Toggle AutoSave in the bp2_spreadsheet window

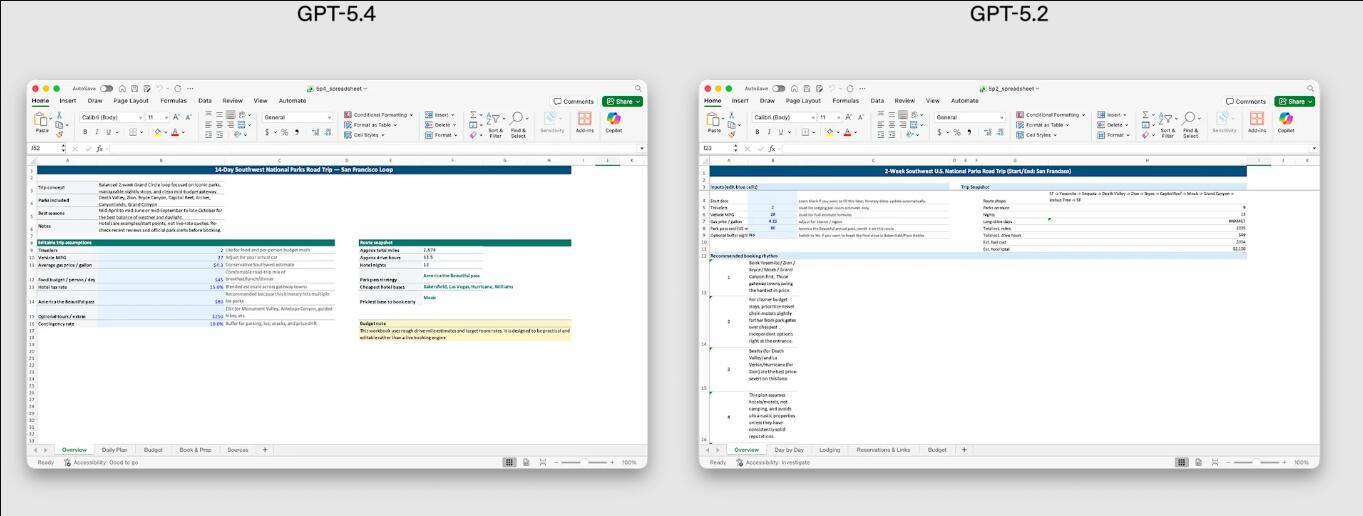point(778,89)
